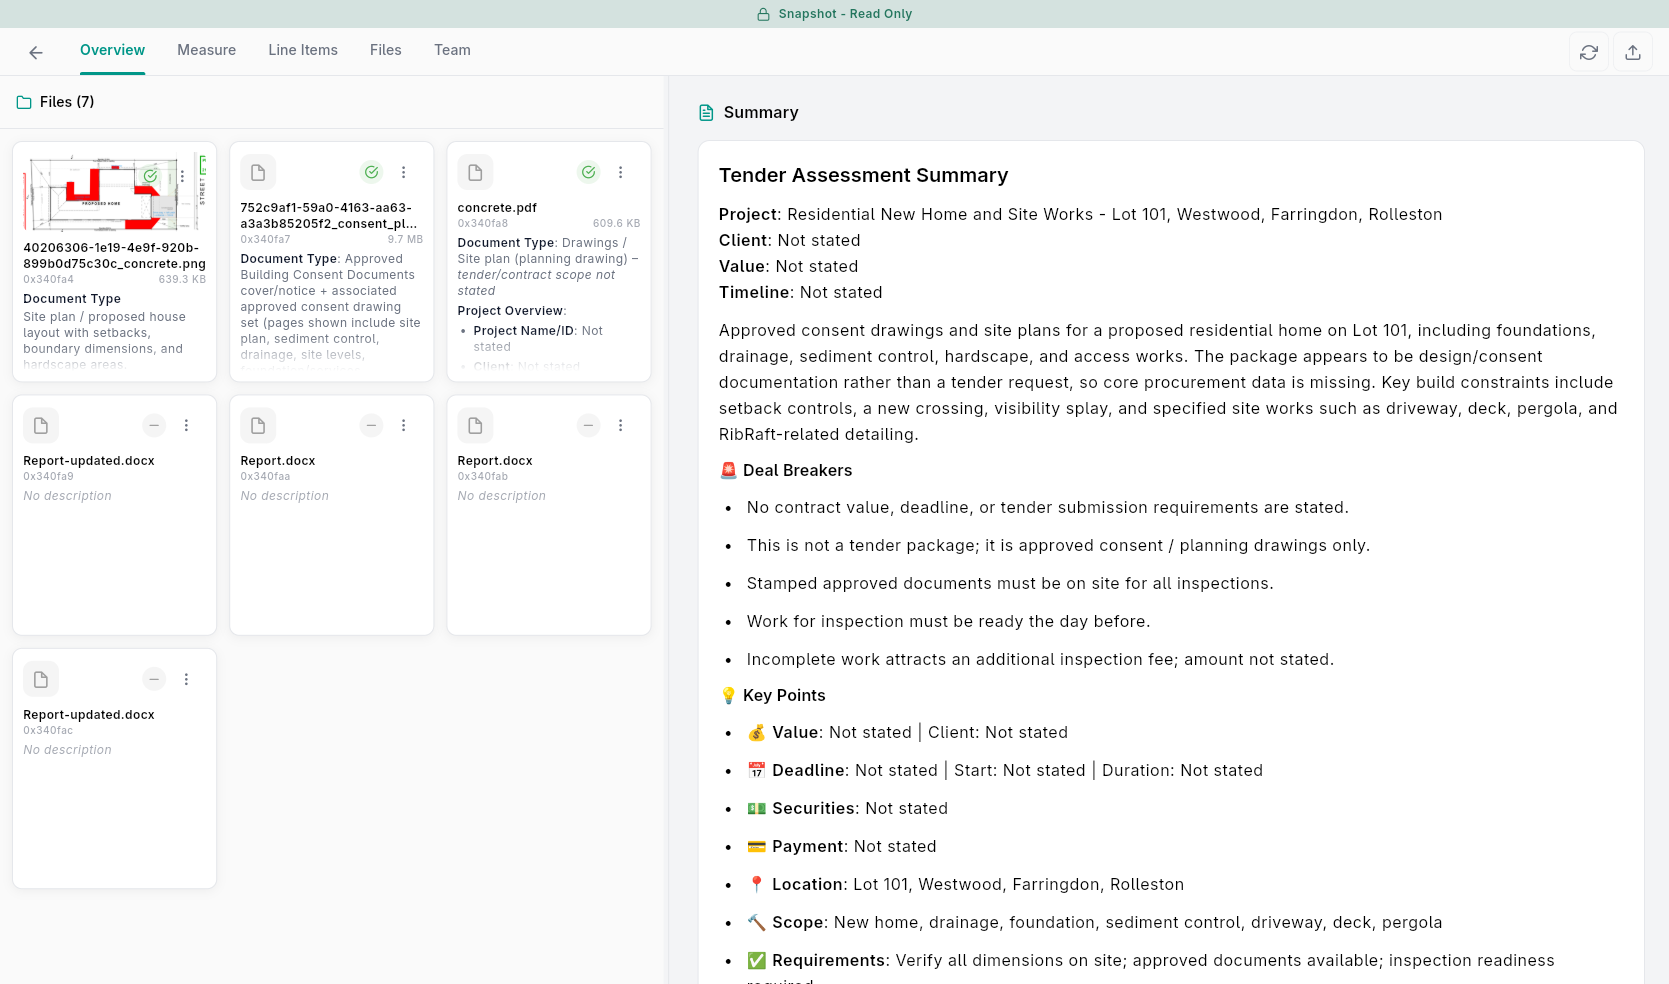Click the Report.docx 0x340faa file icon
1669x984 pixels.
(258, 425)
